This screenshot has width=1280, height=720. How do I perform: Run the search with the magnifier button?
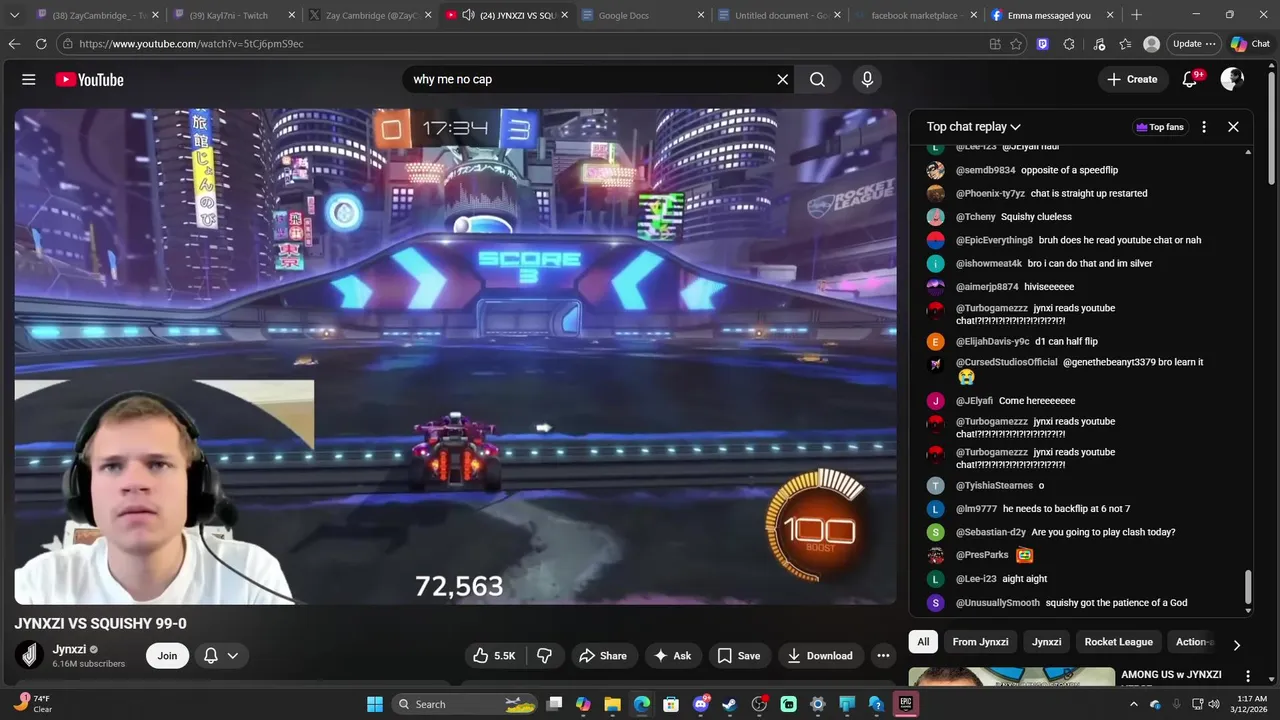(817, 79)
